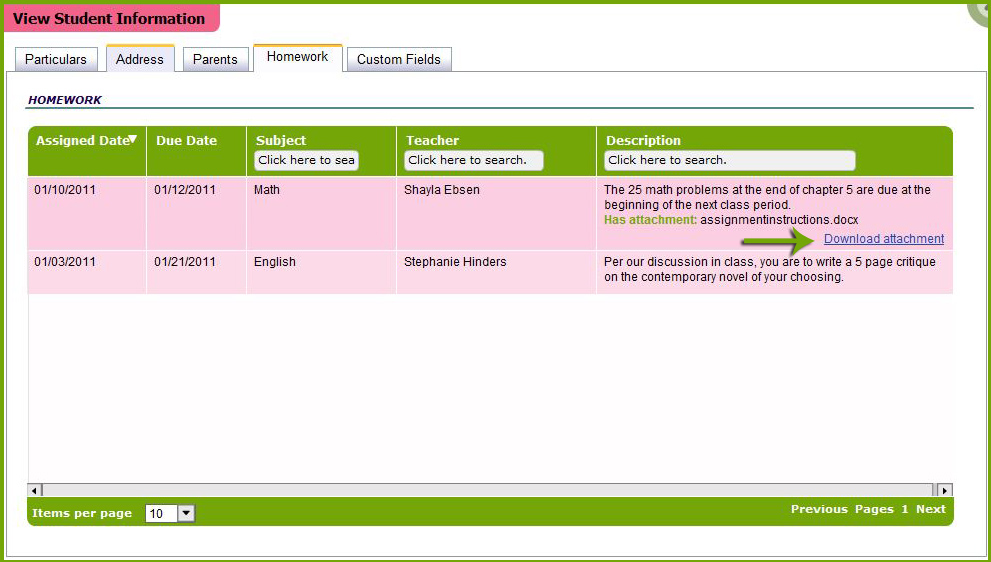Click the Description search input
Viewport: 991px width, 562px height.
coord(729,160)
